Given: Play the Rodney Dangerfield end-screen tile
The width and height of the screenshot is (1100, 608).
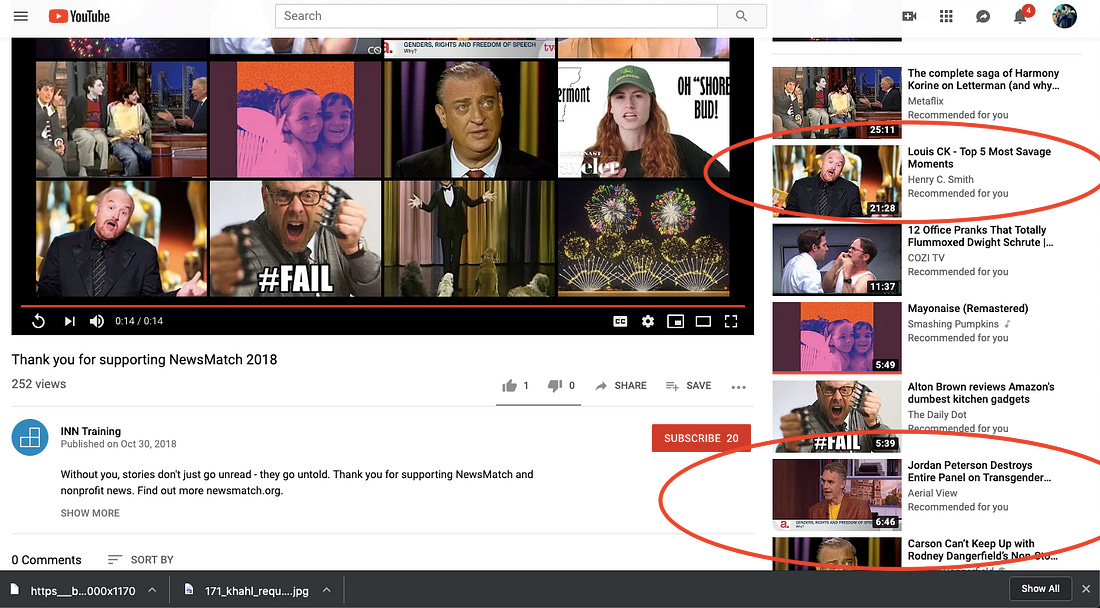Looking at the screenshot, I should tap(469, 119).
